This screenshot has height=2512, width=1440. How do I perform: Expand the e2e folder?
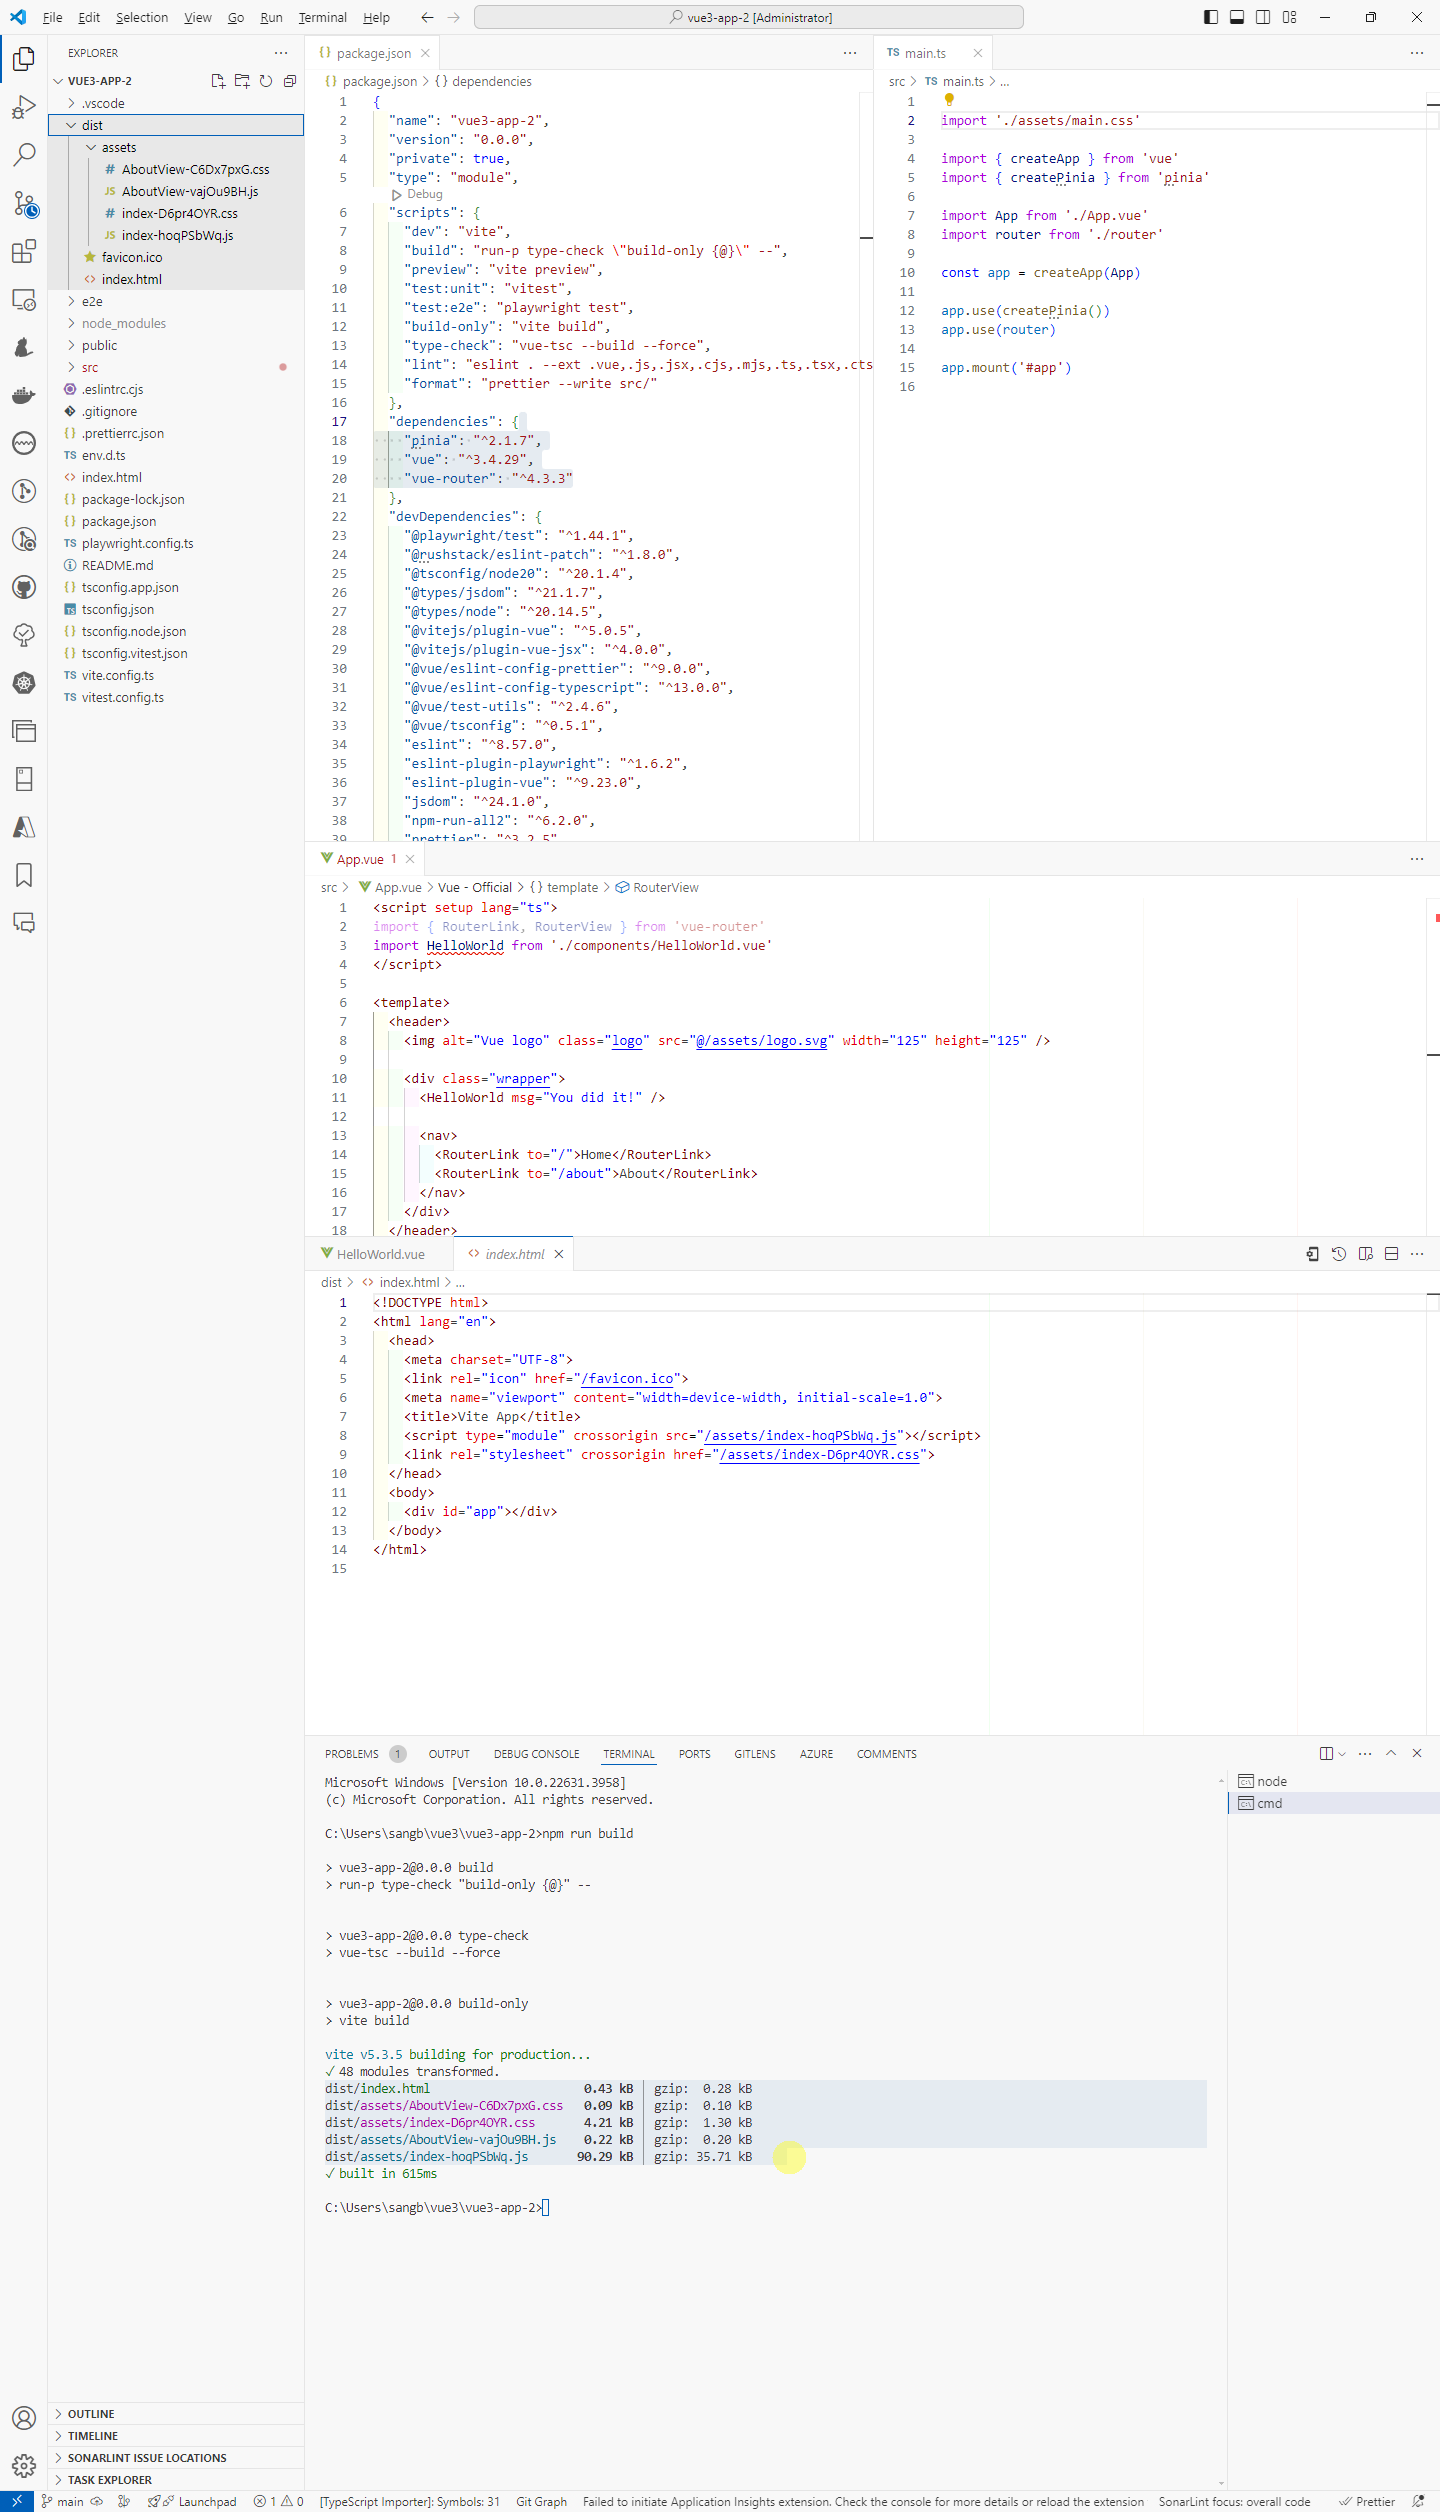(71, 301)
